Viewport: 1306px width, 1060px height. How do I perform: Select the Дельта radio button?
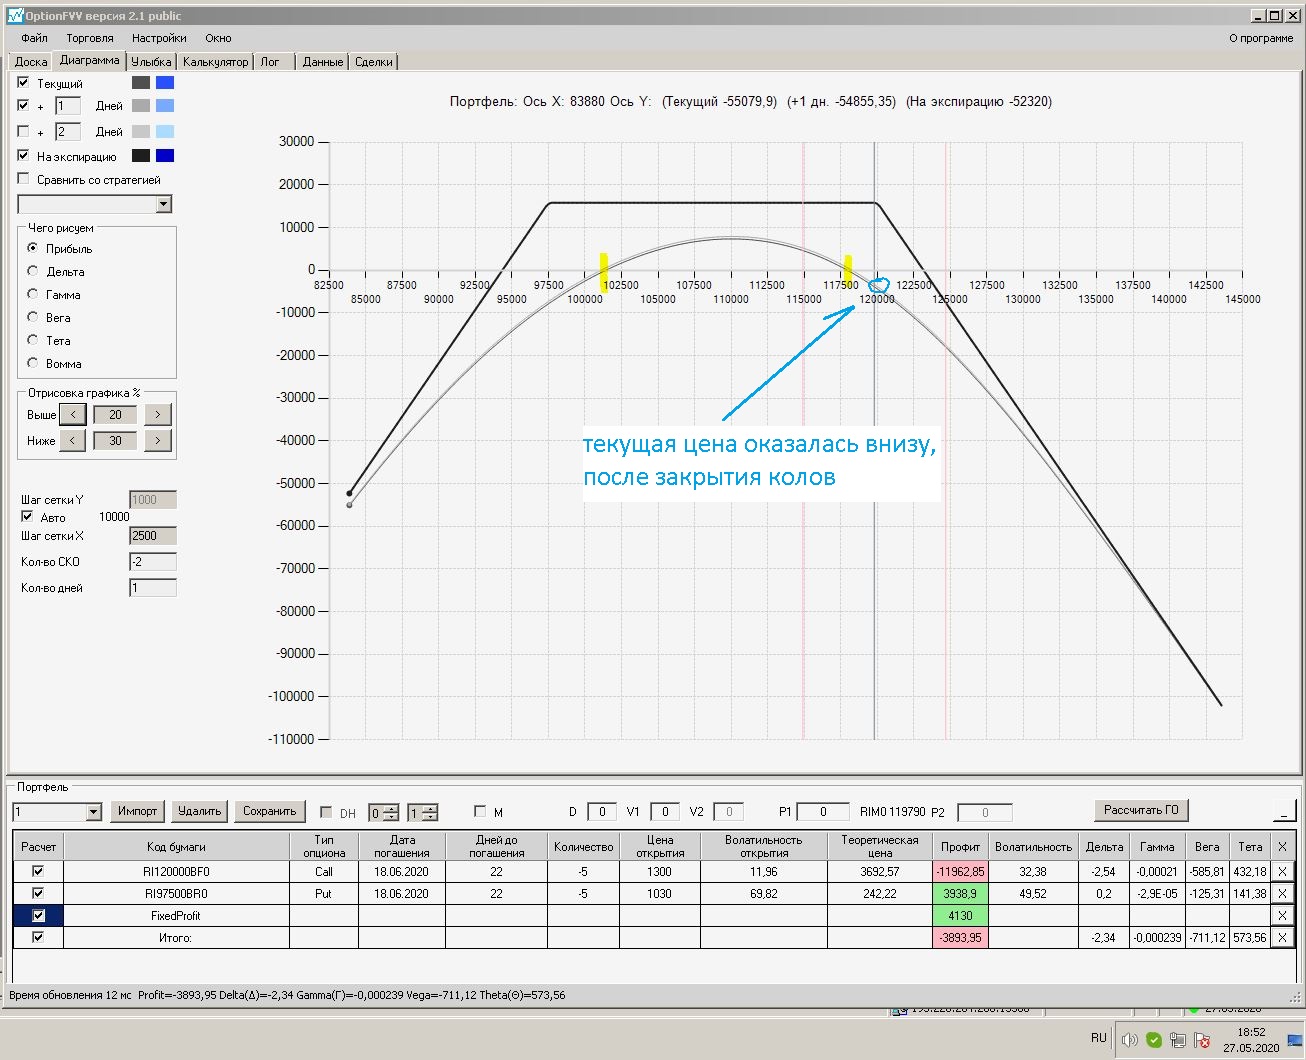pyautogui.click(x=33, y=271)
